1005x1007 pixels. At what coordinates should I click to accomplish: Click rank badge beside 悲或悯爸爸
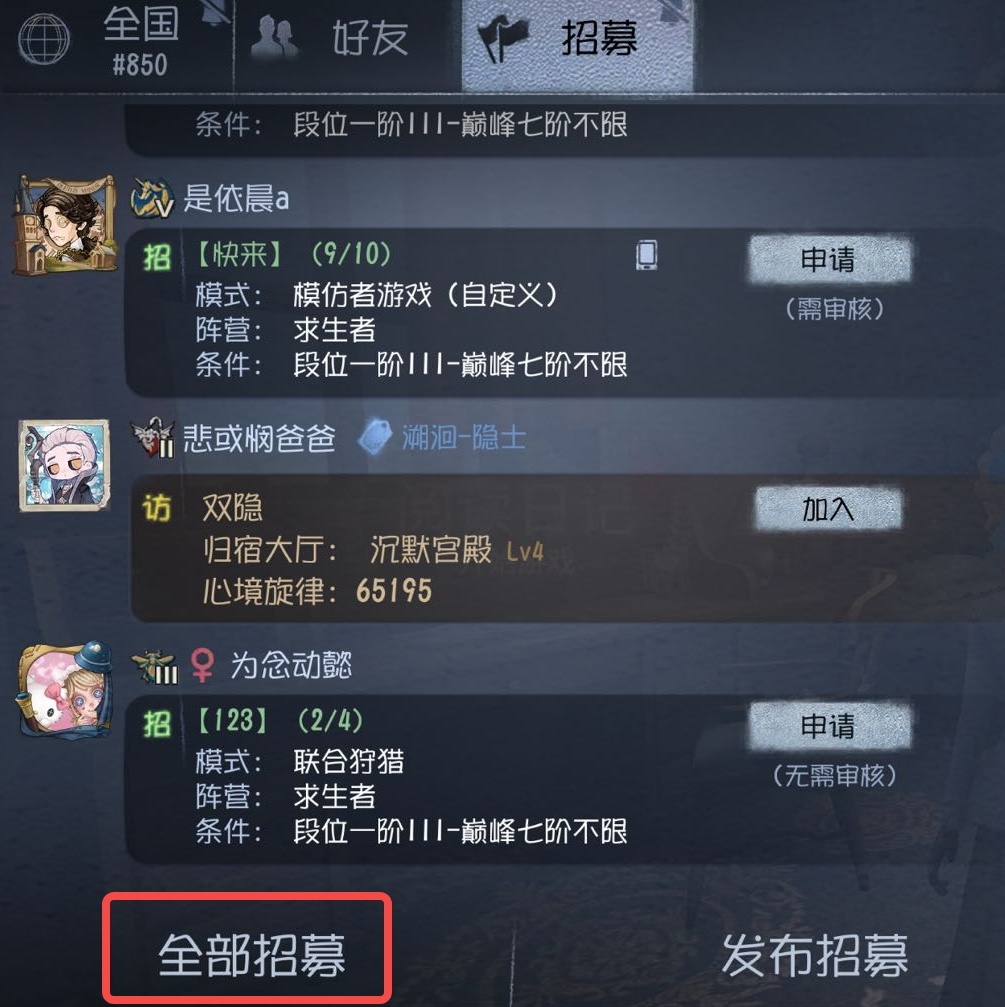click(153, 437)
